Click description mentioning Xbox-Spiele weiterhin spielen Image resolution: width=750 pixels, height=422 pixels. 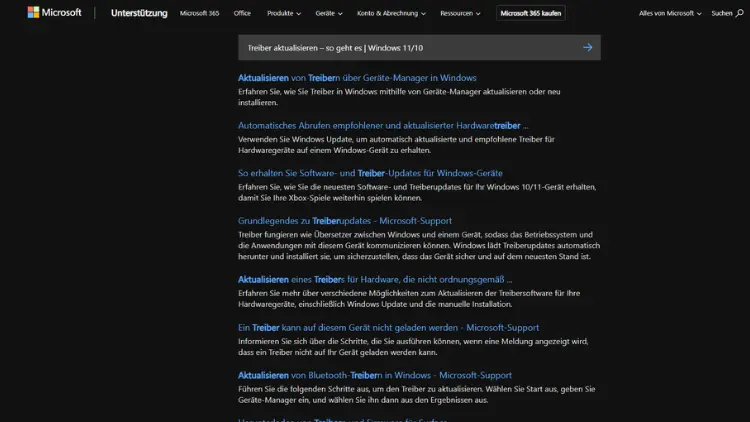(x=417, y=192)
